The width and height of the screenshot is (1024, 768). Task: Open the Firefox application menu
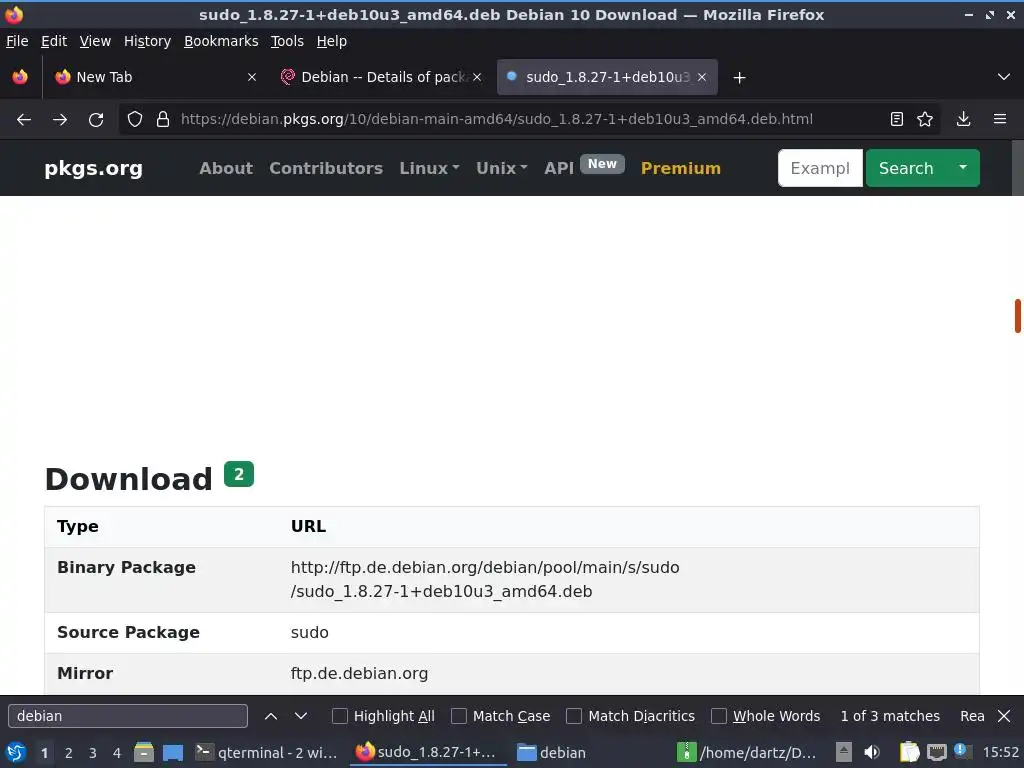pyautogui.click(x=1000, y=119)
